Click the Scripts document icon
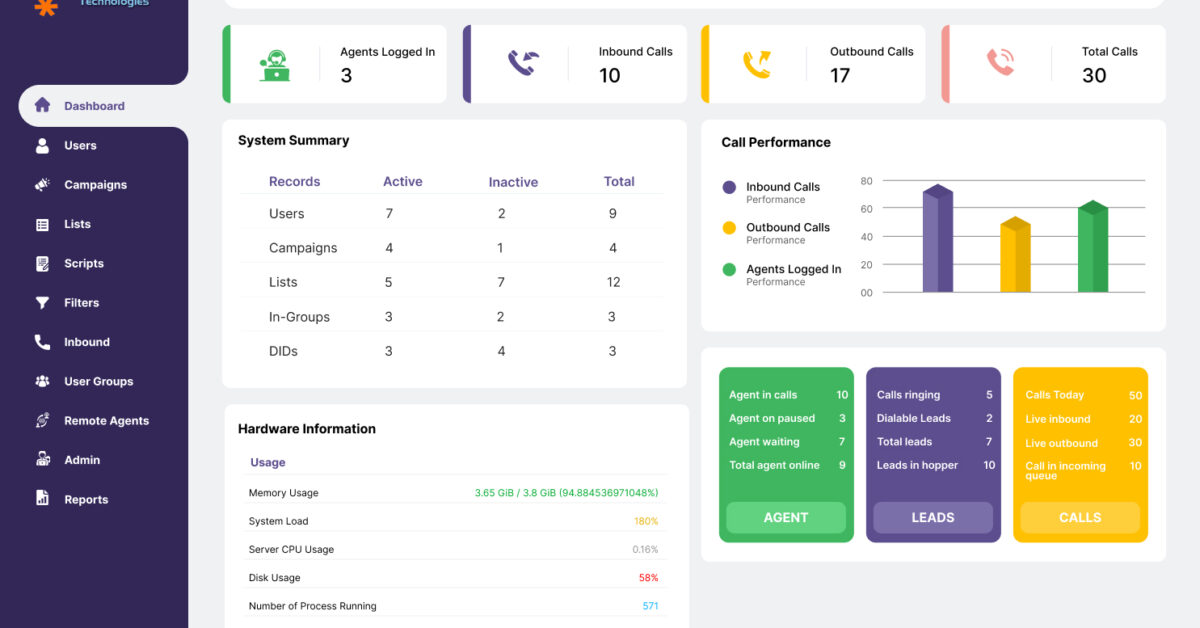Viewport: 1200px width, 628px height. coord(42,263)
